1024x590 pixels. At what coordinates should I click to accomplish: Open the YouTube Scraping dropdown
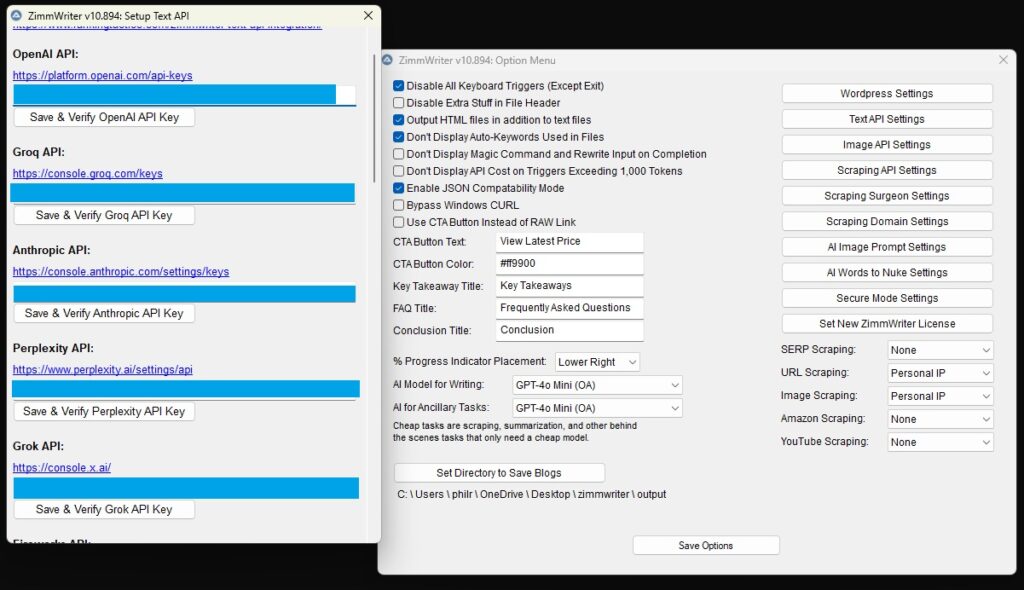point(940,442)
